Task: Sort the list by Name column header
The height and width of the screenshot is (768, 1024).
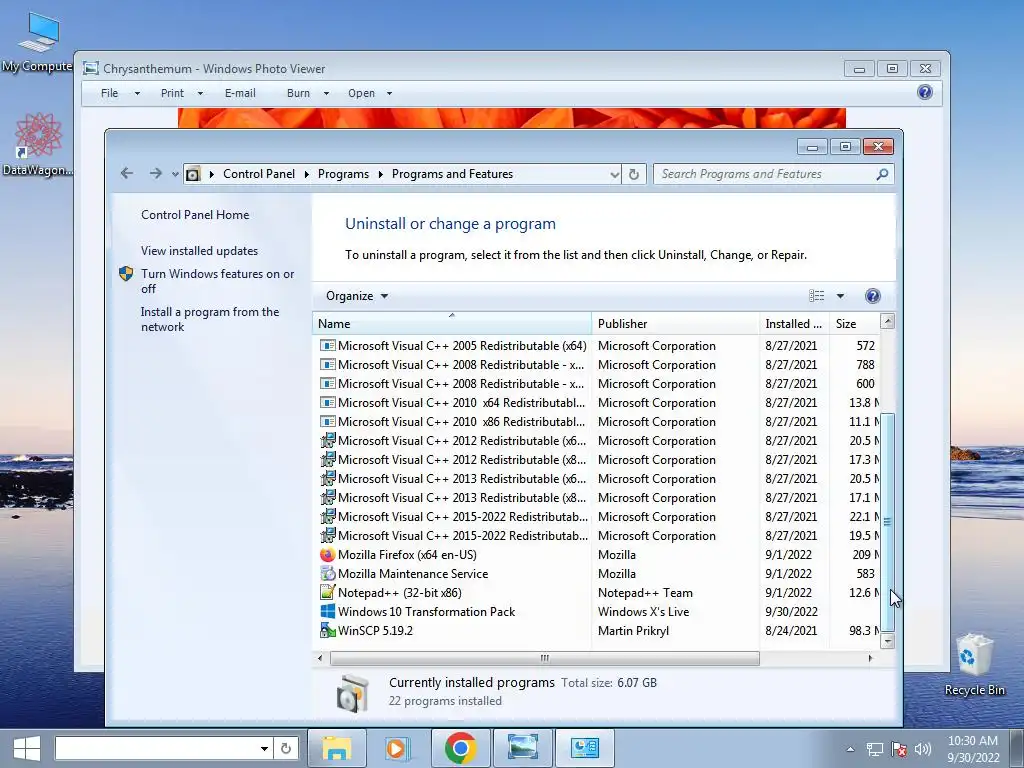Action: (451, 324)
